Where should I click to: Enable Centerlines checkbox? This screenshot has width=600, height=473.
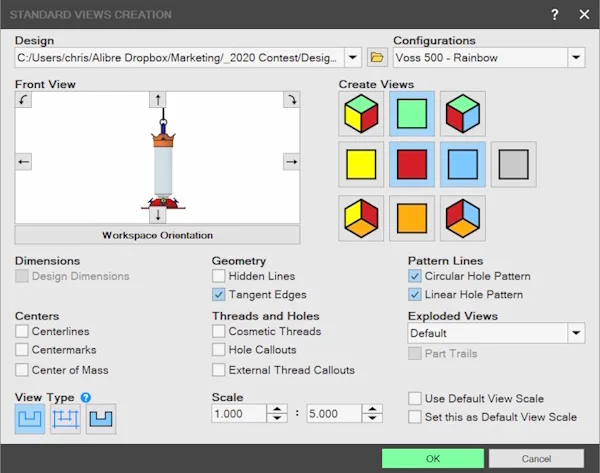point(22,331)
